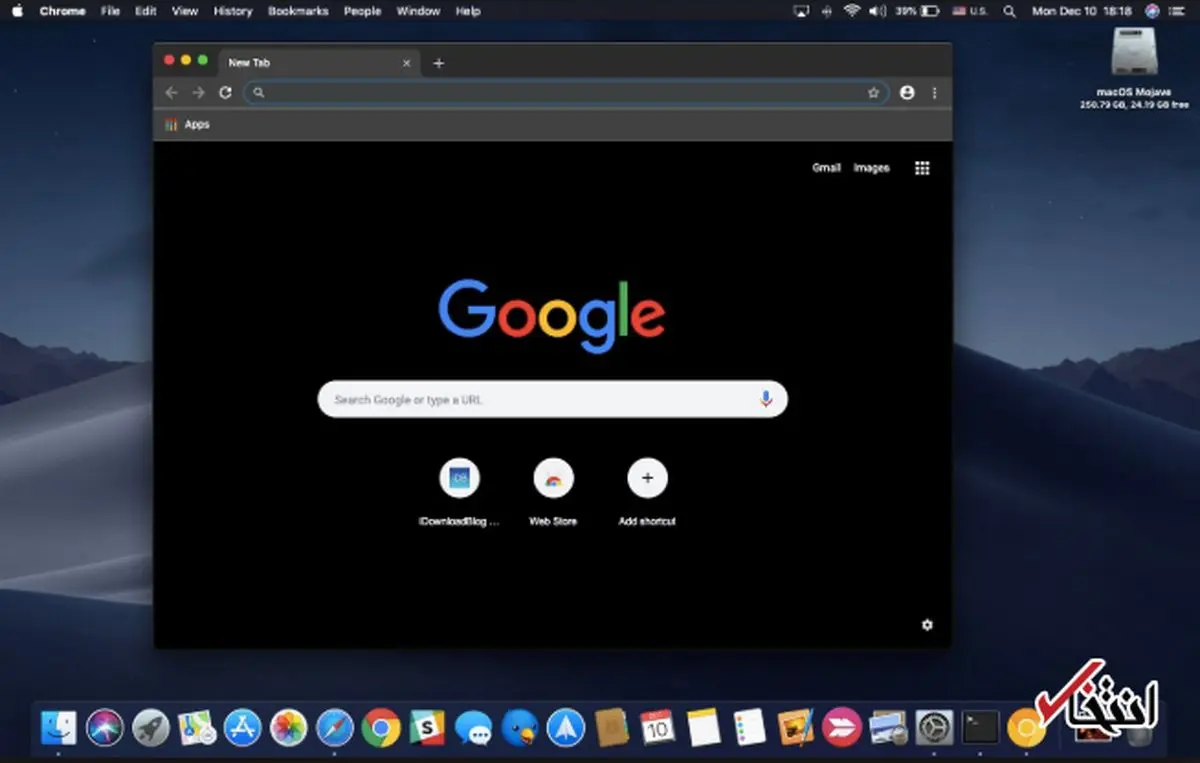This screenshot has height=763, width=1200.
Task: Open the Web Store shortcut
Action: (x=553, y=479)
